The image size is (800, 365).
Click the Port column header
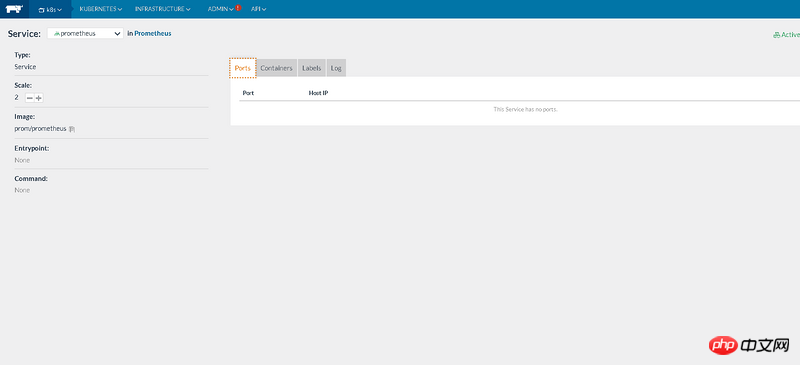(x=248, y=93)
